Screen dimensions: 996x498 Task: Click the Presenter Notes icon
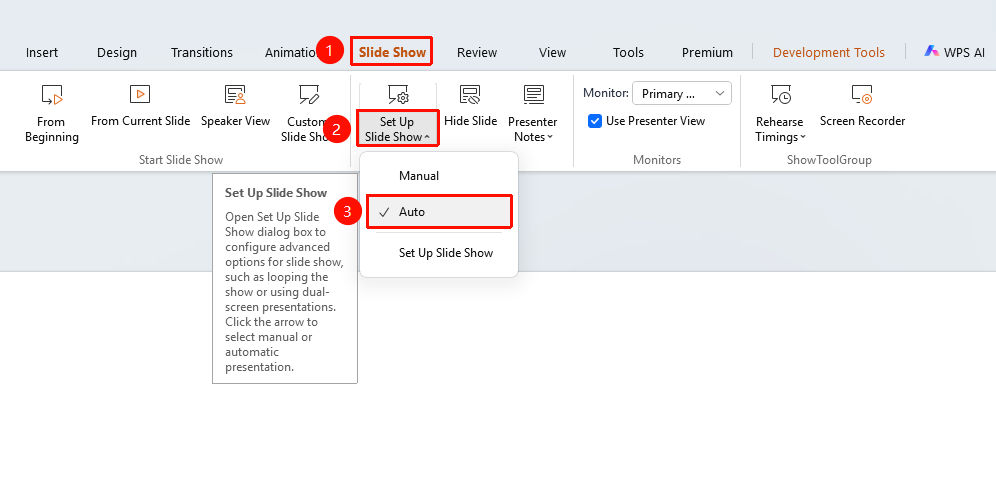pos(534,95)
